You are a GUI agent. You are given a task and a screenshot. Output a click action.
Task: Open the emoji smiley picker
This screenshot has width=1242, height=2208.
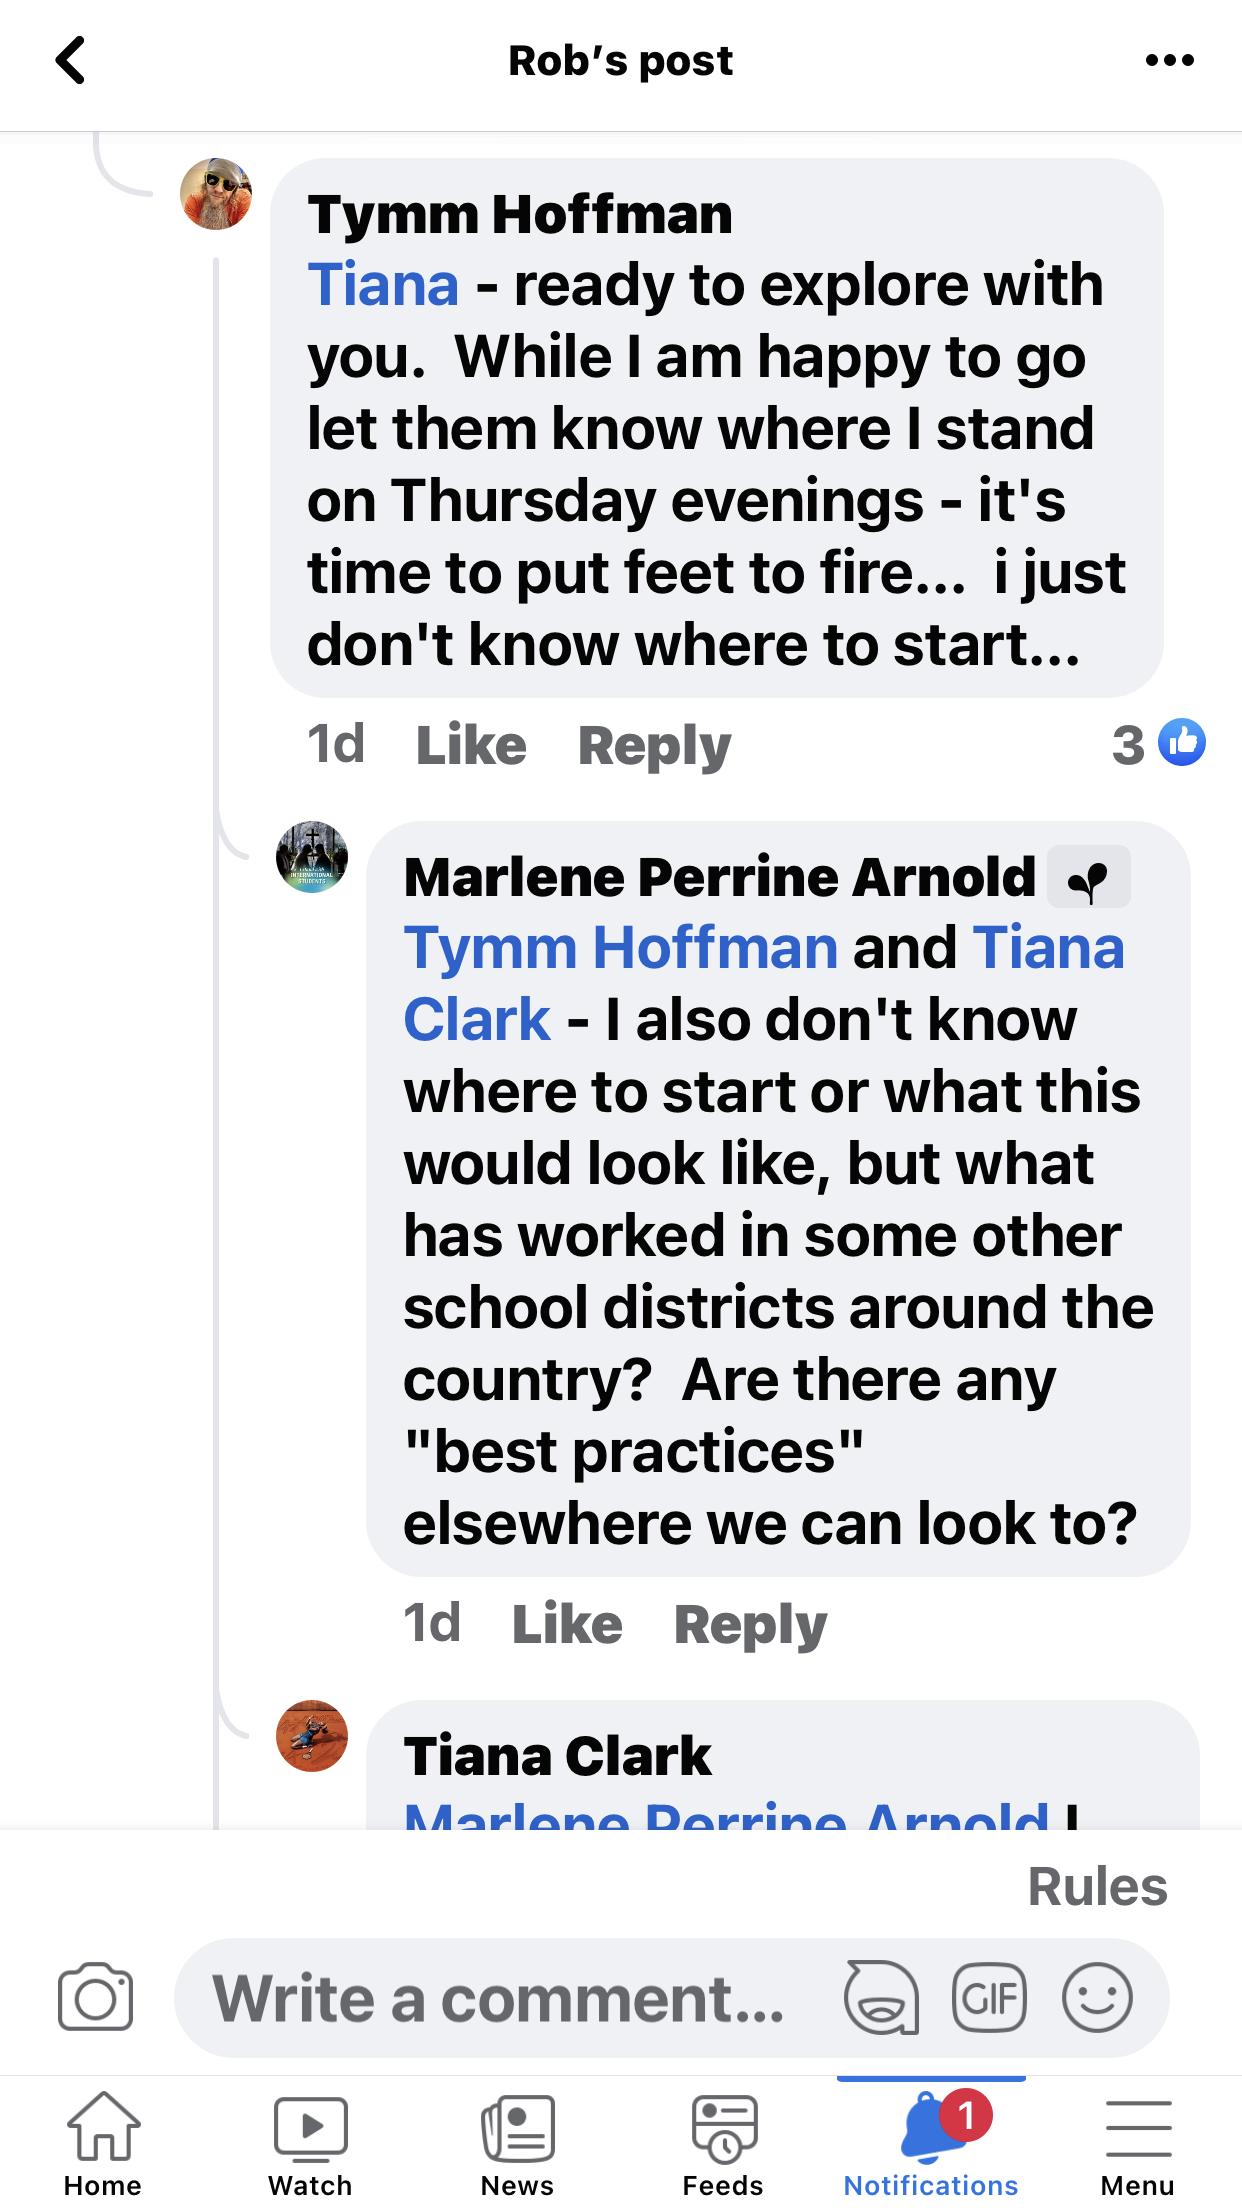tap(1097, 1998)
